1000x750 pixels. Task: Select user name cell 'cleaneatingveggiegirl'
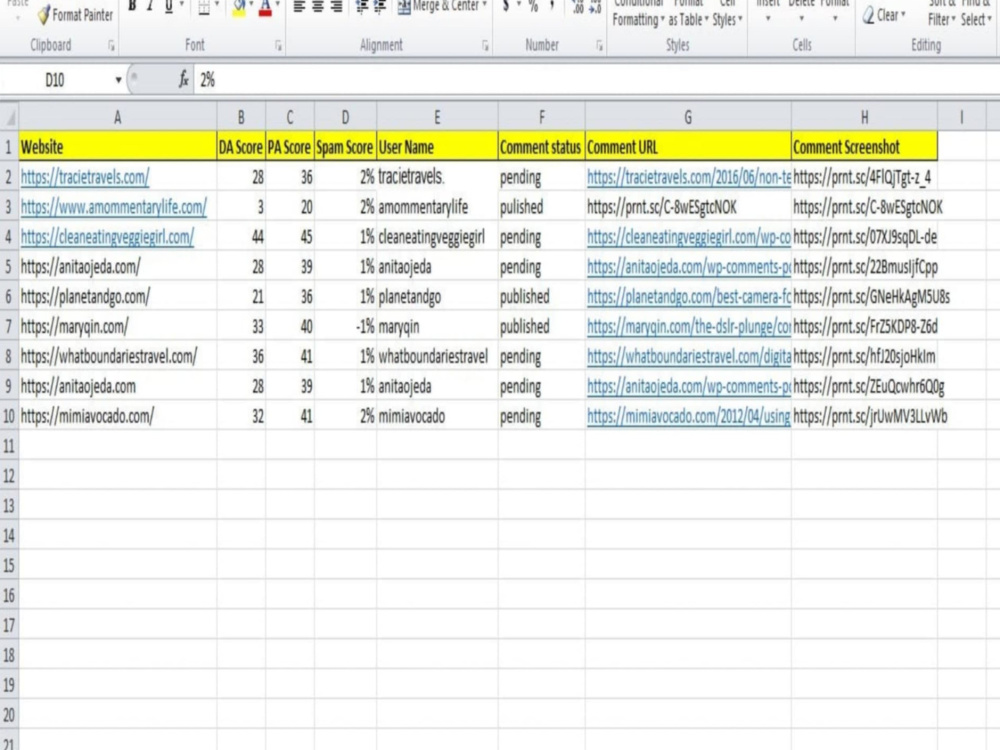pyautogui.click(x=437, y=237)
